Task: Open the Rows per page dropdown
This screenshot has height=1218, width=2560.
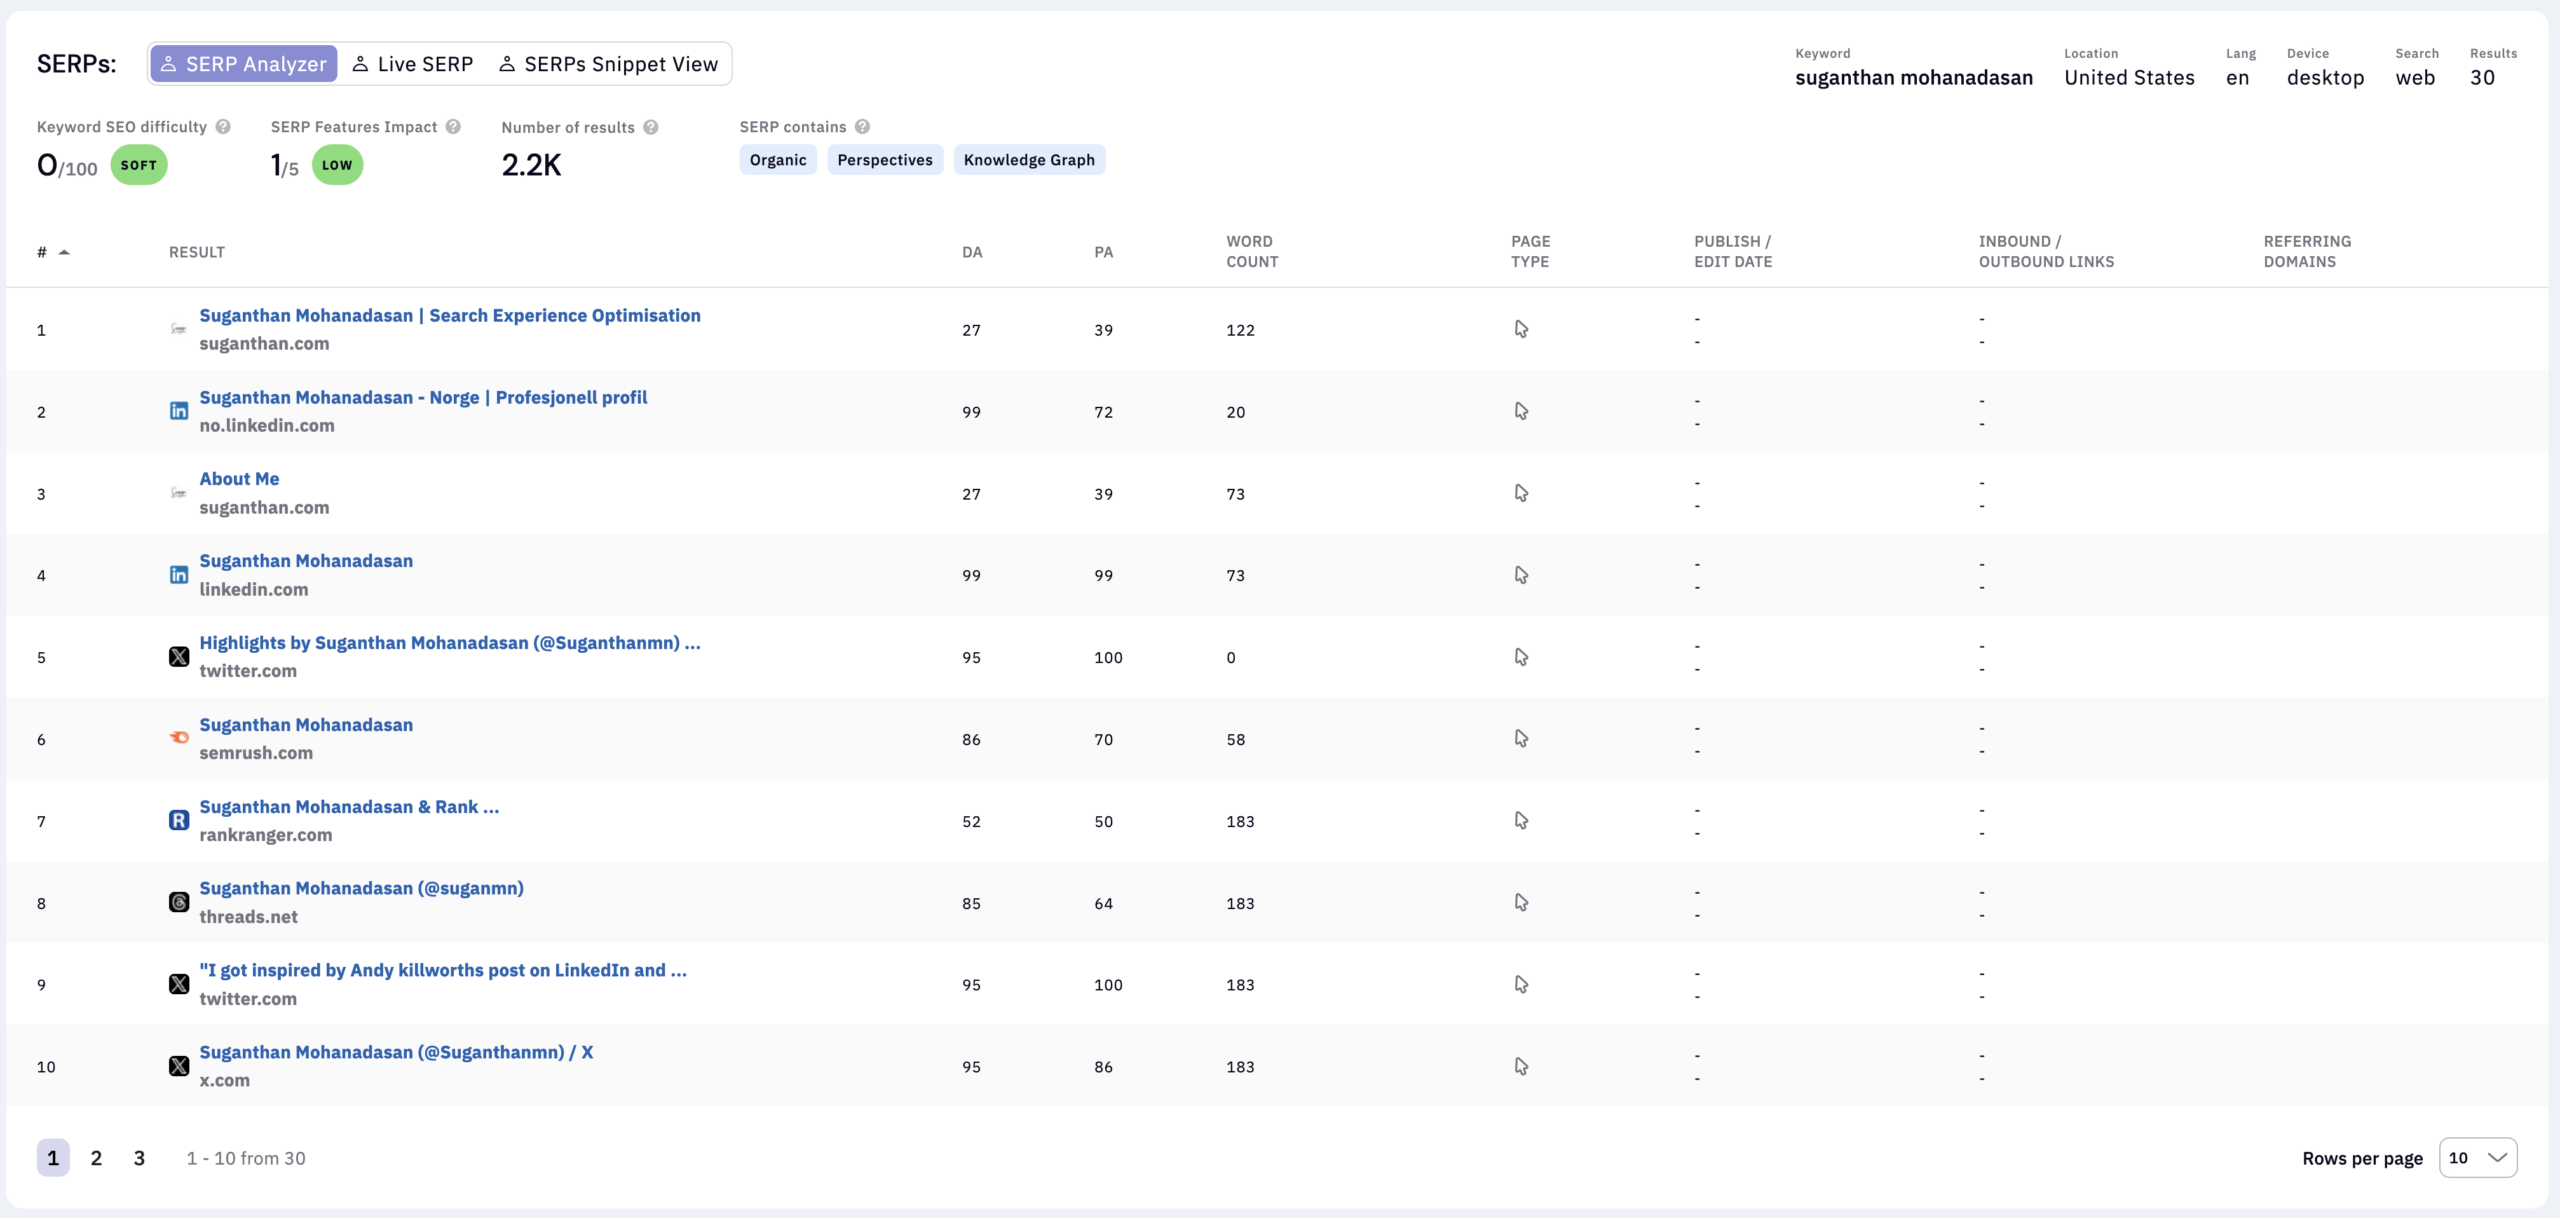Action: [x=2478, y=1157]
